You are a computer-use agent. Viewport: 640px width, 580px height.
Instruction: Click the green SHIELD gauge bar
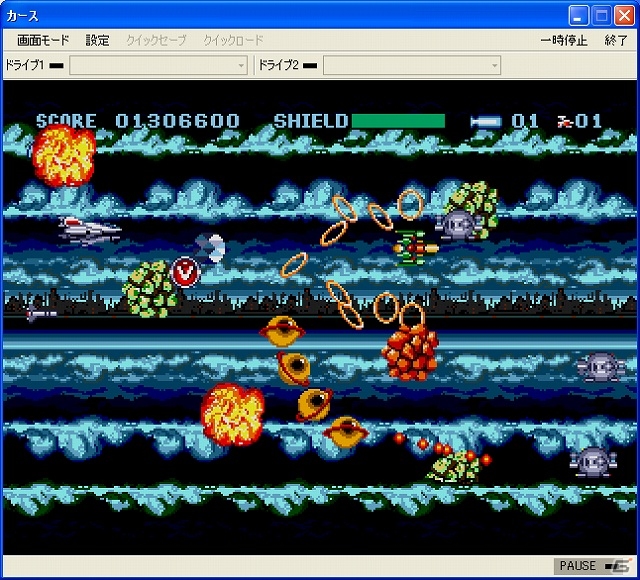click(398, 121)
